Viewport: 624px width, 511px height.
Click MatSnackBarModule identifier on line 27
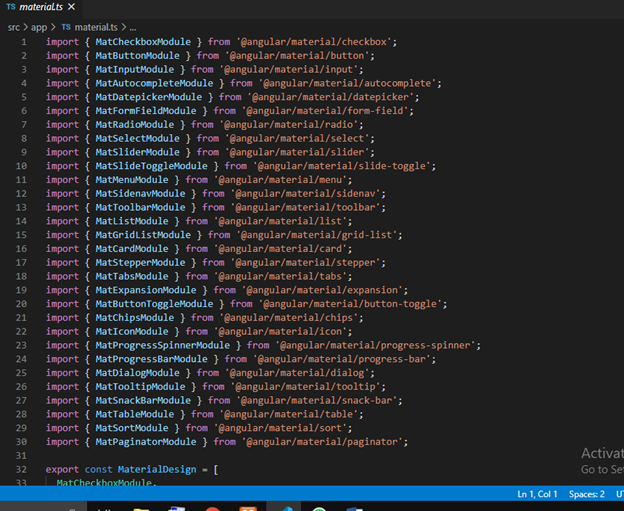point(143,400)
